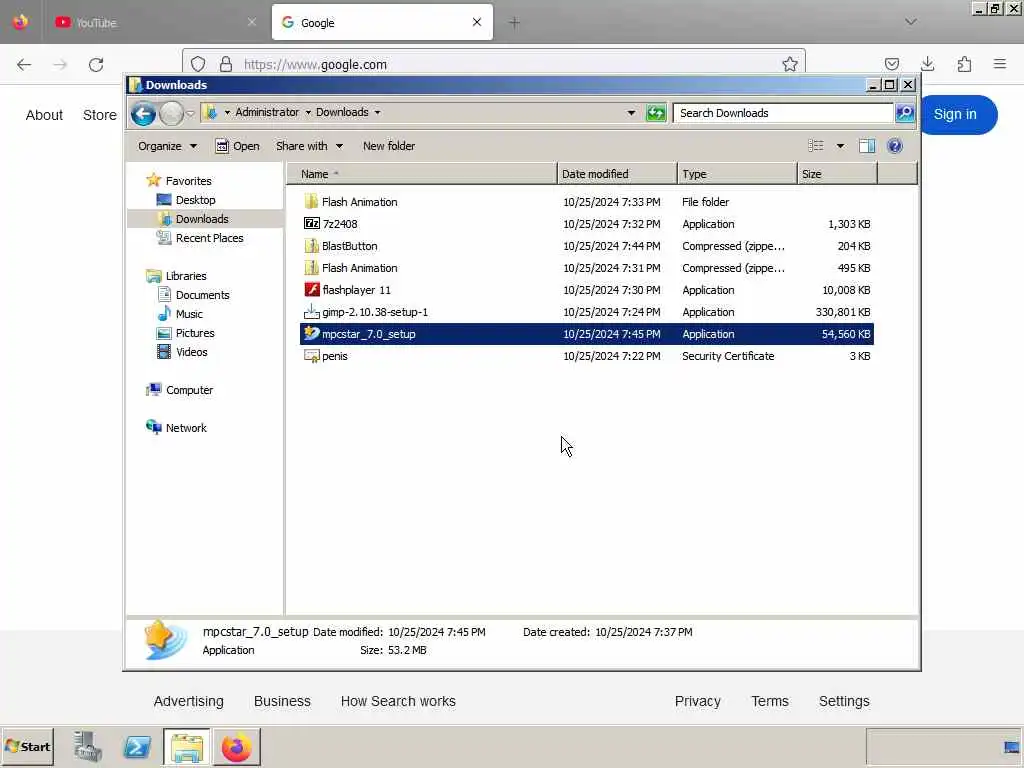Select Recent Places in navigation pane
Image resolution: width=1024 pixels, height=768 pixels.
point(200,238)
